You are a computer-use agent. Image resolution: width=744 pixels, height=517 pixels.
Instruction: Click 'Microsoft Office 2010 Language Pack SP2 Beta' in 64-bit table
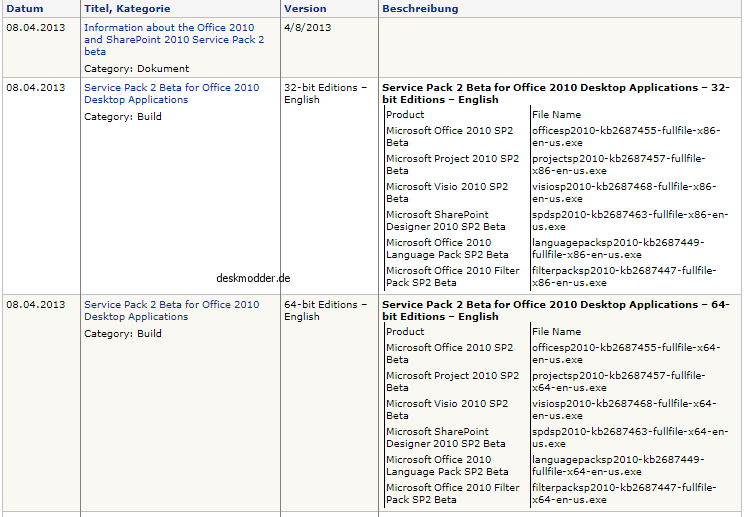tap(447, 465)
